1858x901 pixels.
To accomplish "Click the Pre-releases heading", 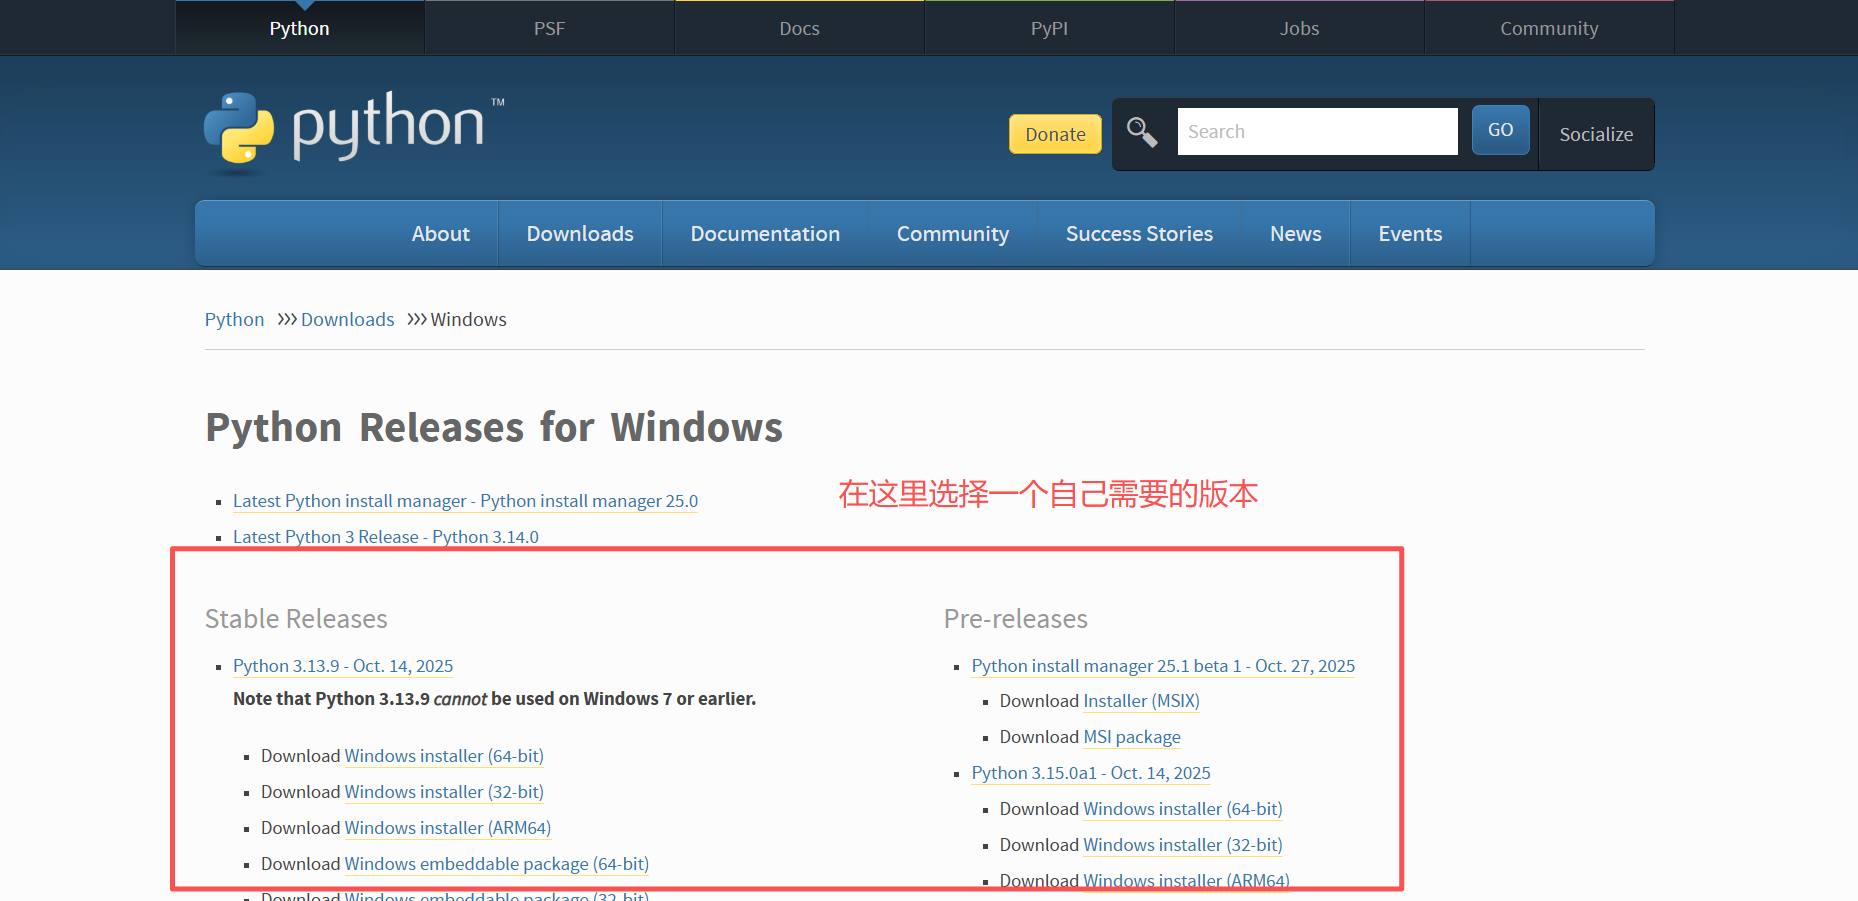I will 1016,619.
